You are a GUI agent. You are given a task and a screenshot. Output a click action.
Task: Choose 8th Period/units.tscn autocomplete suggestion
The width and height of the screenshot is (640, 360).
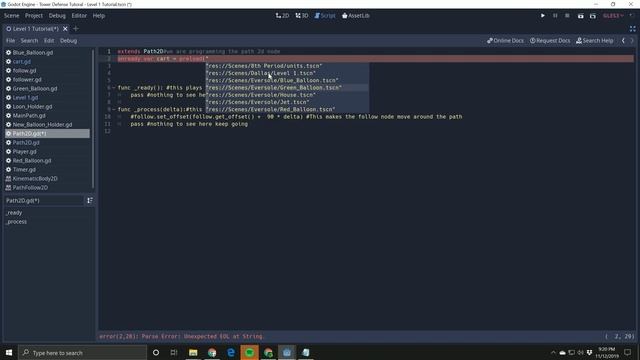click(x=287, y=66)
